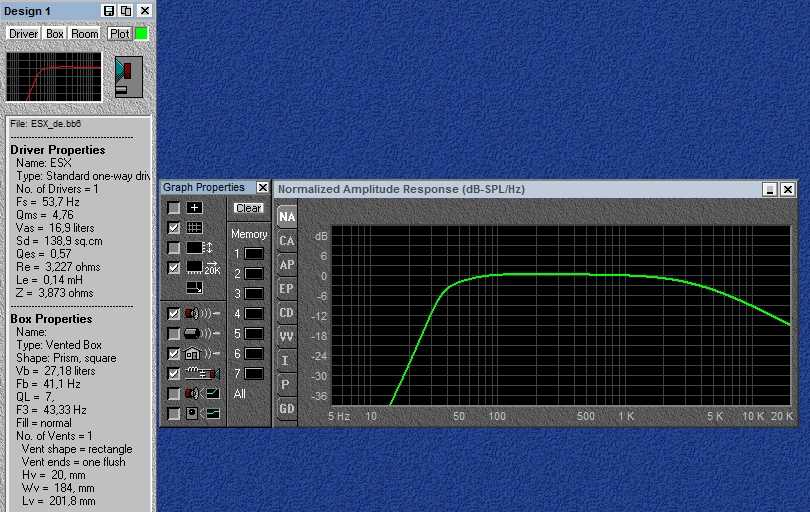The width and height of the screenshot is (810, 512).
Task: Disable the grid lines checkbox
Action: [174, 228]
